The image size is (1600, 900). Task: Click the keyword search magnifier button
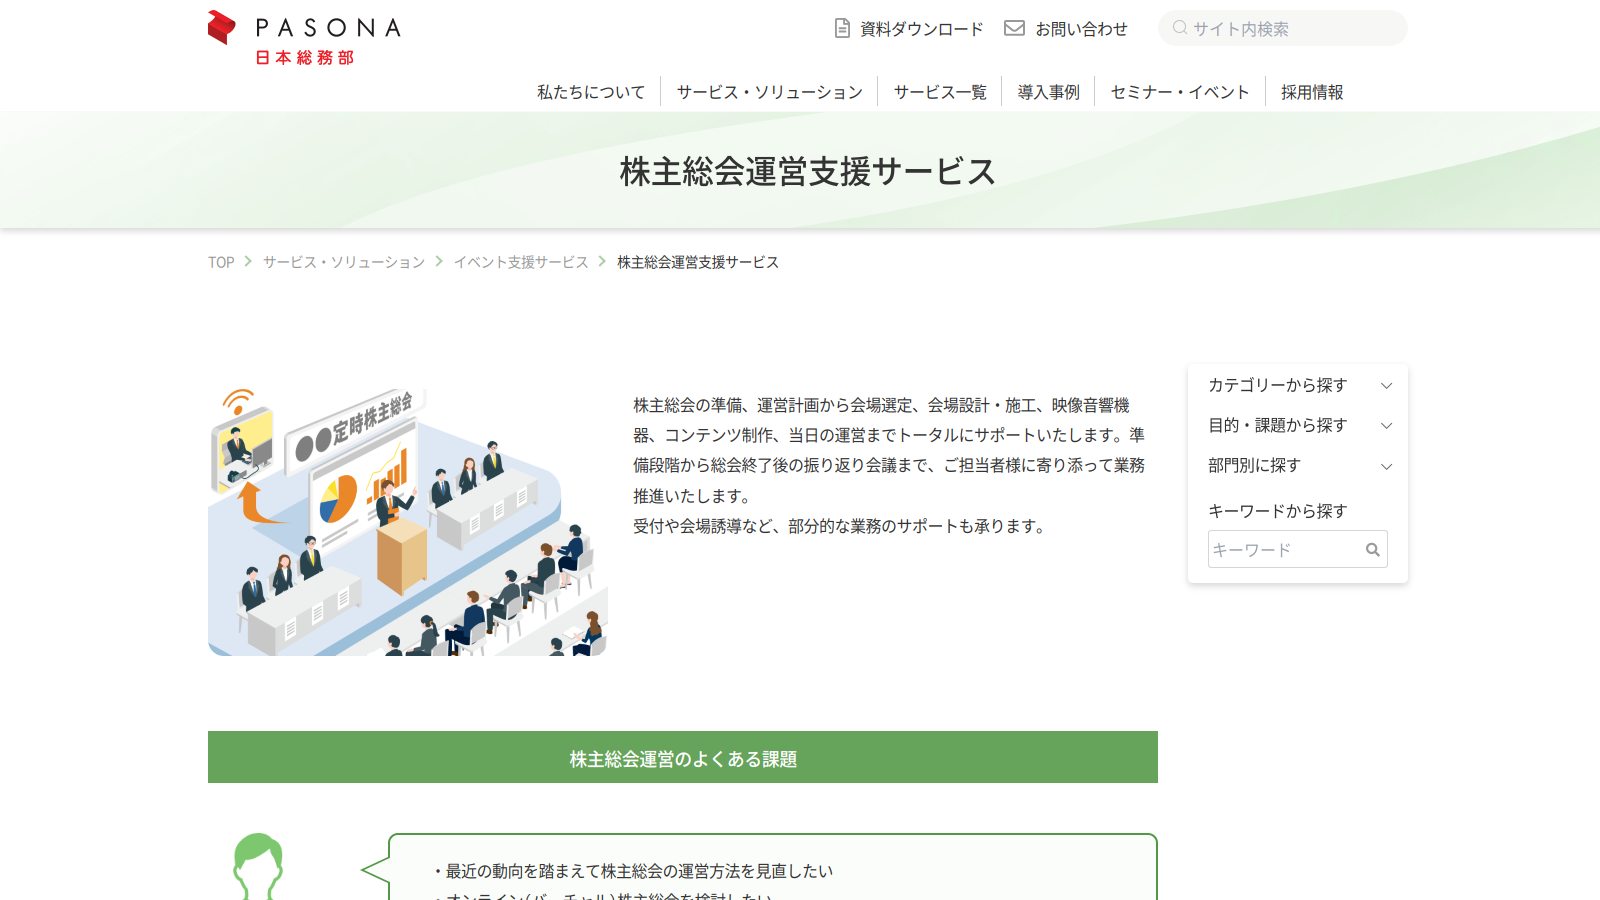[x=1373, y=550]
